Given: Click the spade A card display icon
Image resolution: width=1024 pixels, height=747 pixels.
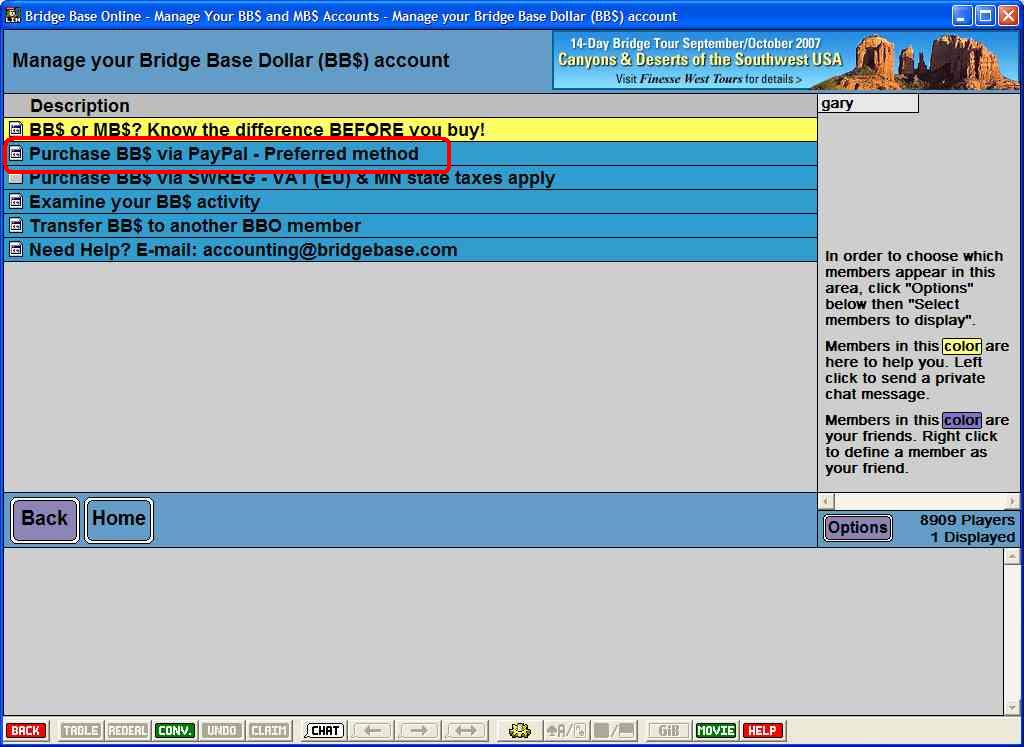Looking at the screenshot, I should click(566, 731).
